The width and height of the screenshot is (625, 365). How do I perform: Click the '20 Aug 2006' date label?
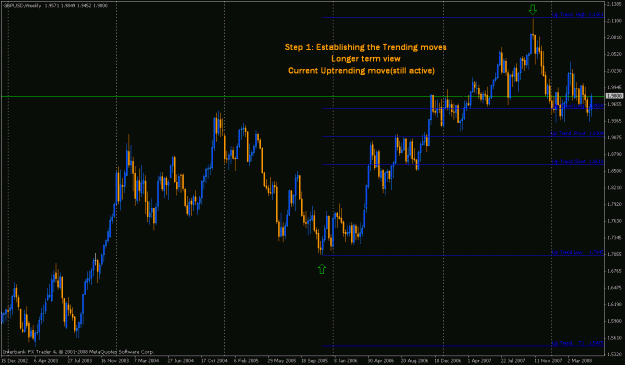point(415,360)
